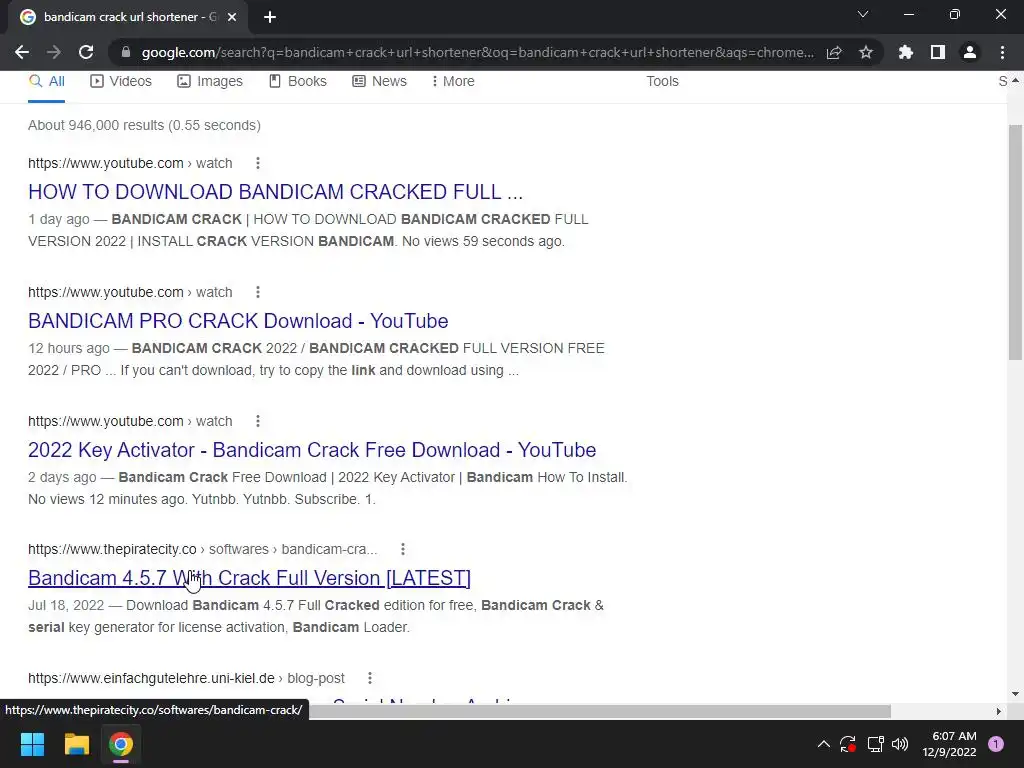
Task: Expand the More search categories
Action: click(x=453, y=81)
